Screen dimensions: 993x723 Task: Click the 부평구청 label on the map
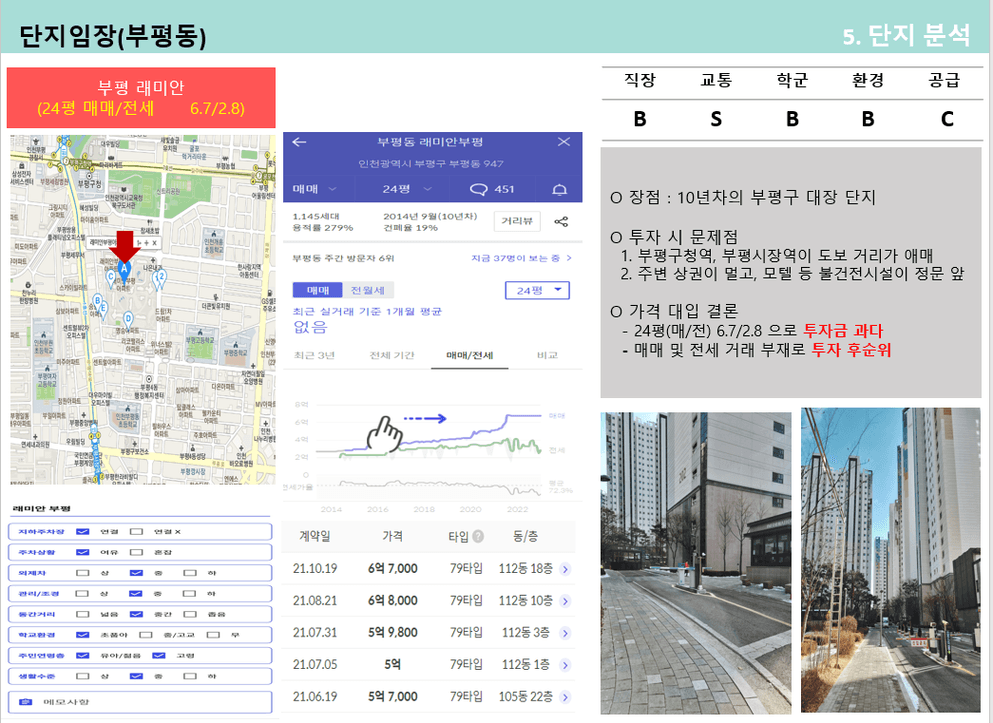(x=89, y=184)
